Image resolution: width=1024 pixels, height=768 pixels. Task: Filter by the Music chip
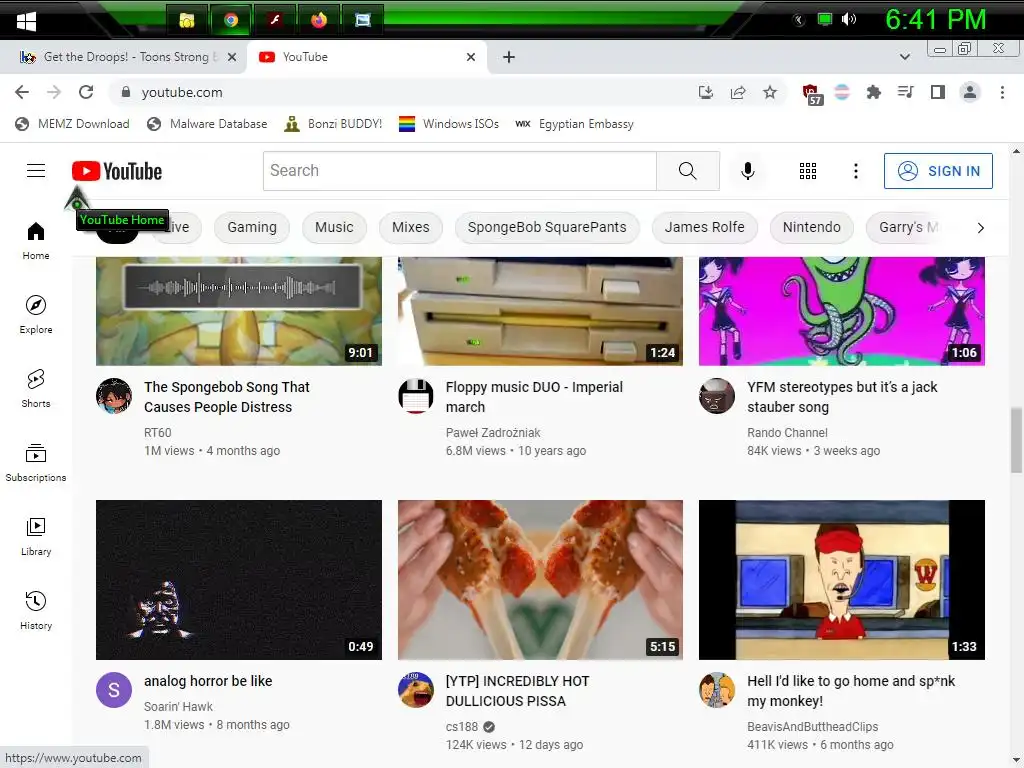(334, 227)
